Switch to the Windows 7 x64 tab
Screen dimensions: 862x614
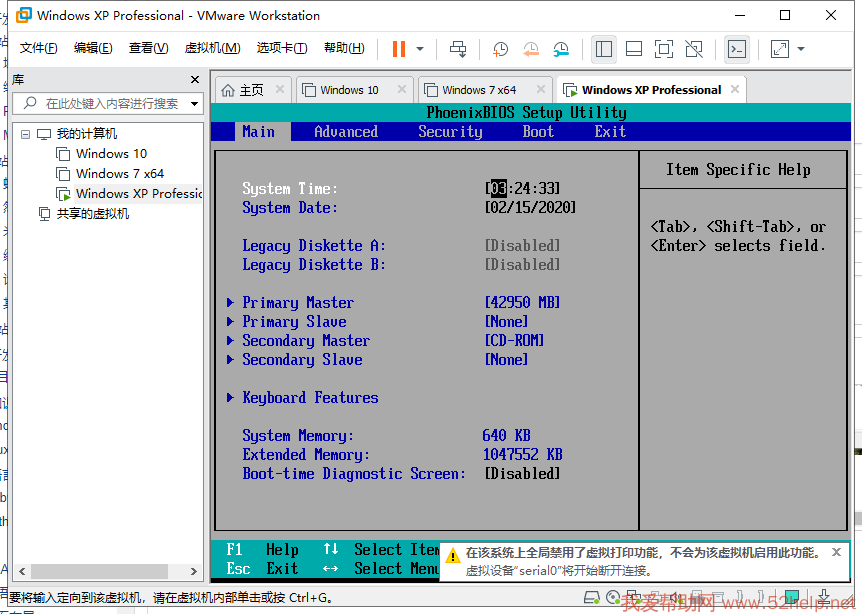pyautogui.click(x=479, y=90)
